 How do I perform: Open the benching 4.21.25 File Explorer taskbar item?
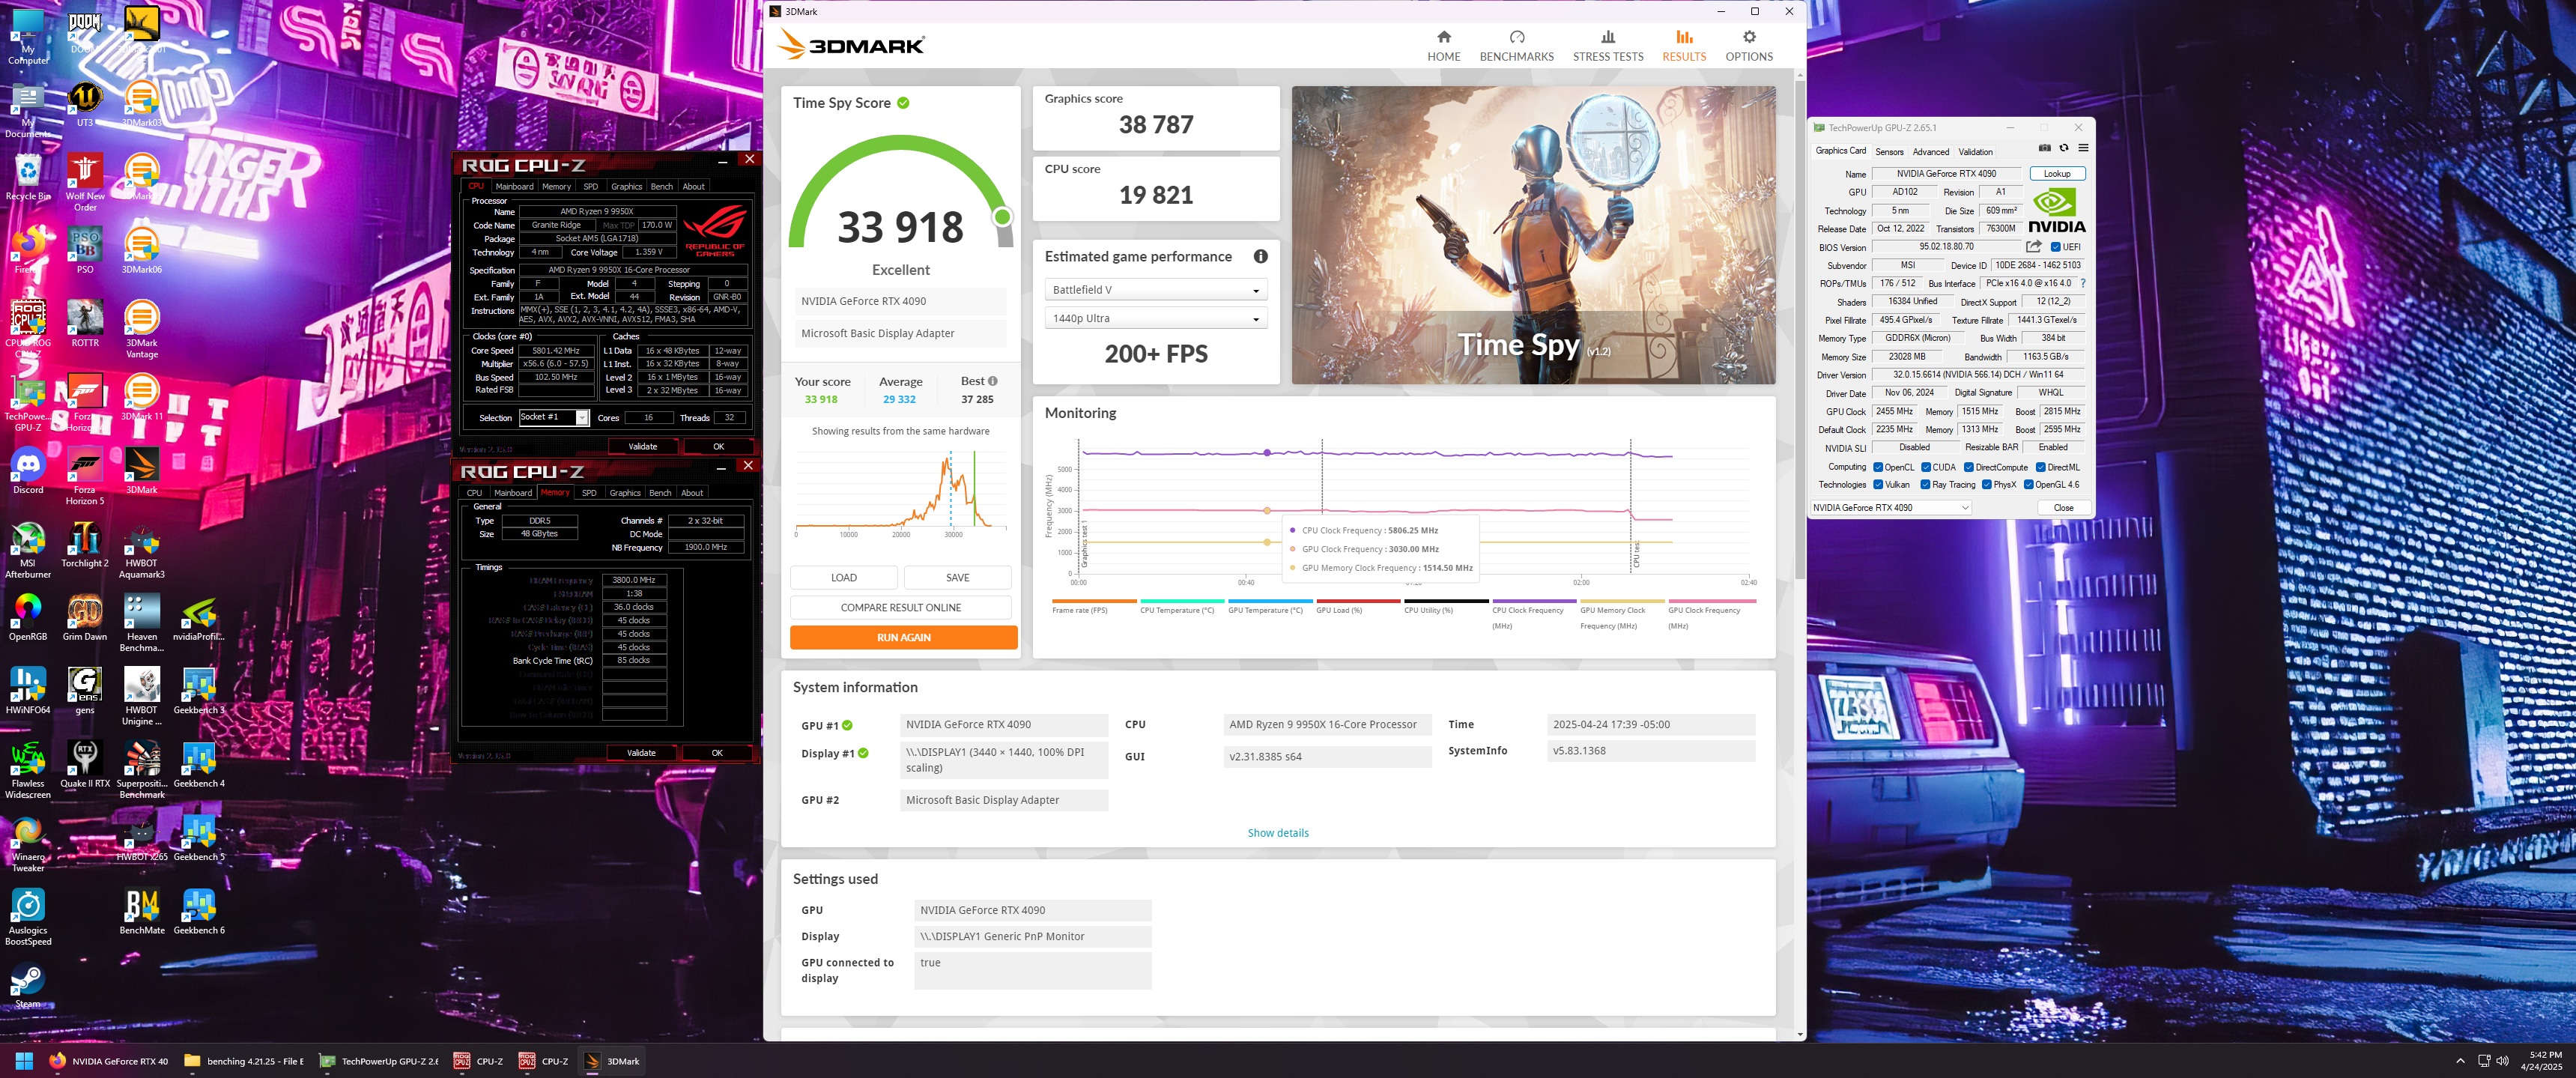coord(244,1061)
